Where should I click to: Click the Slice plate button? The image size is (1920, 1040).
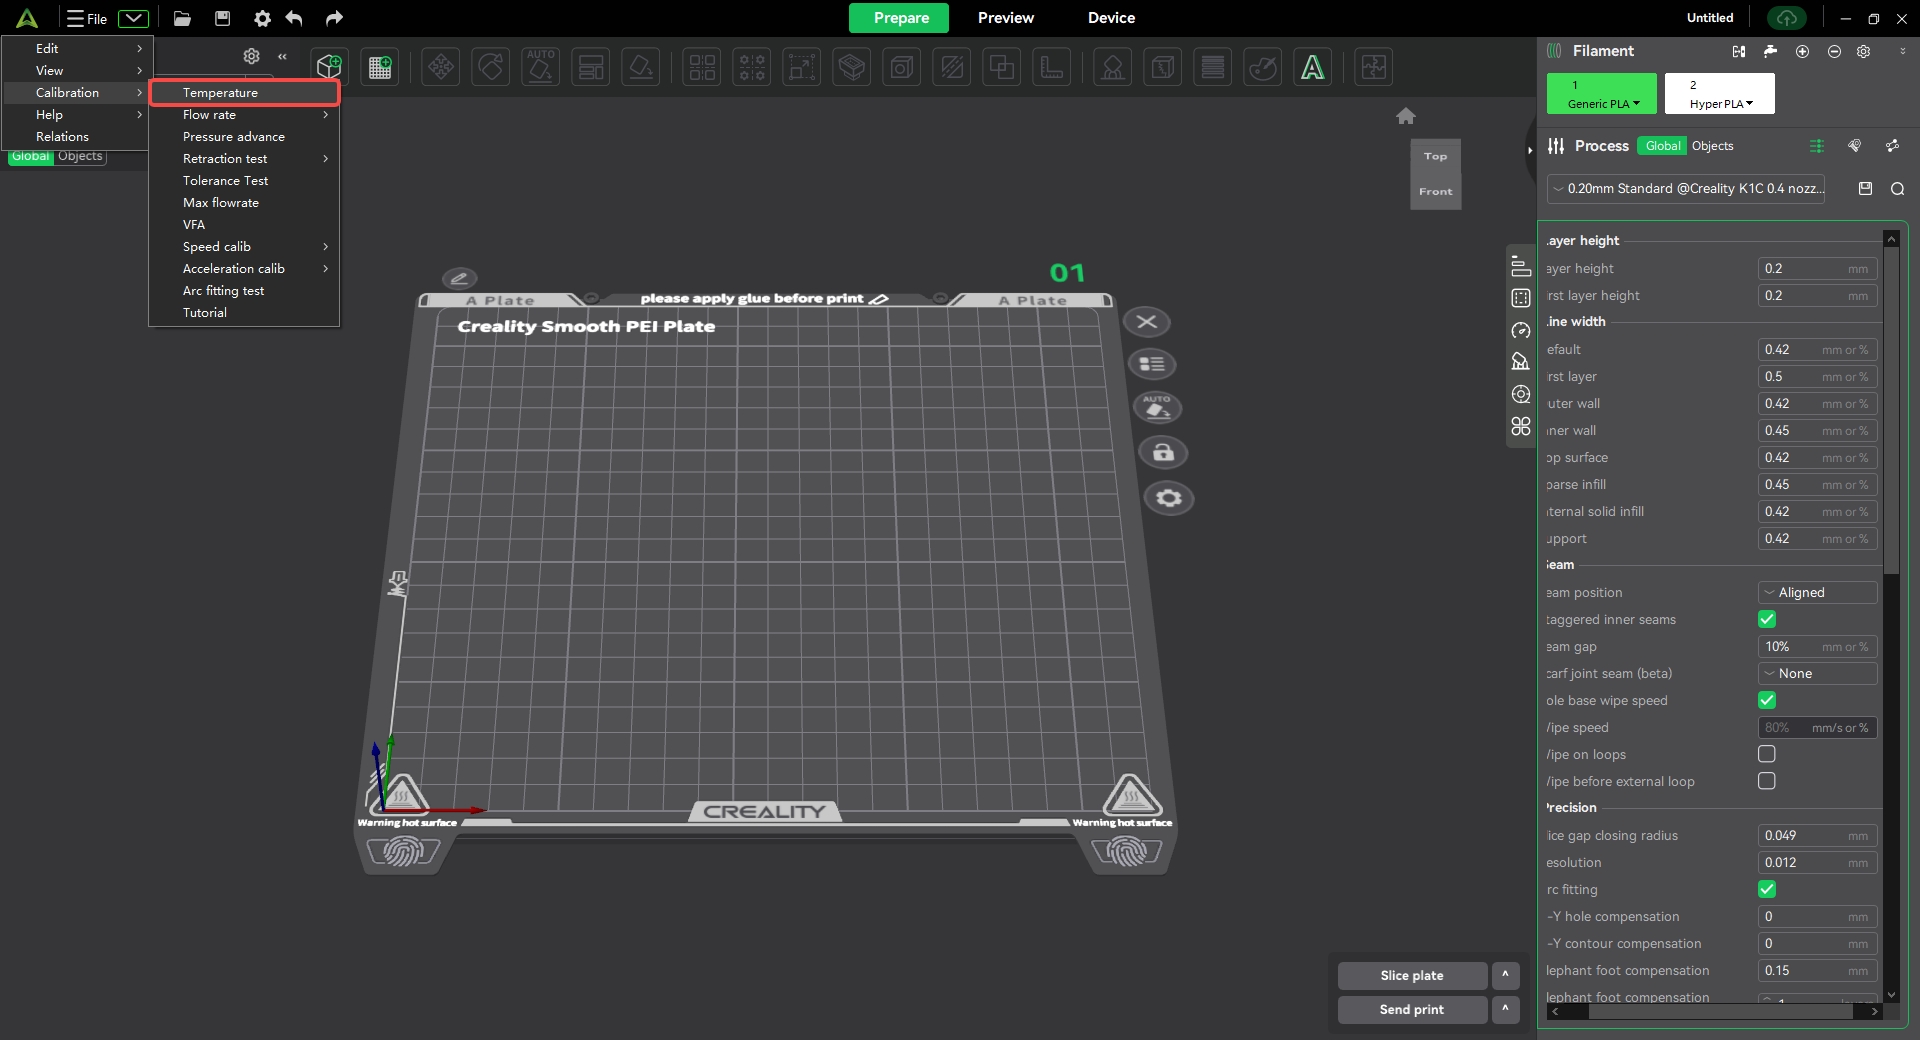1411,976
